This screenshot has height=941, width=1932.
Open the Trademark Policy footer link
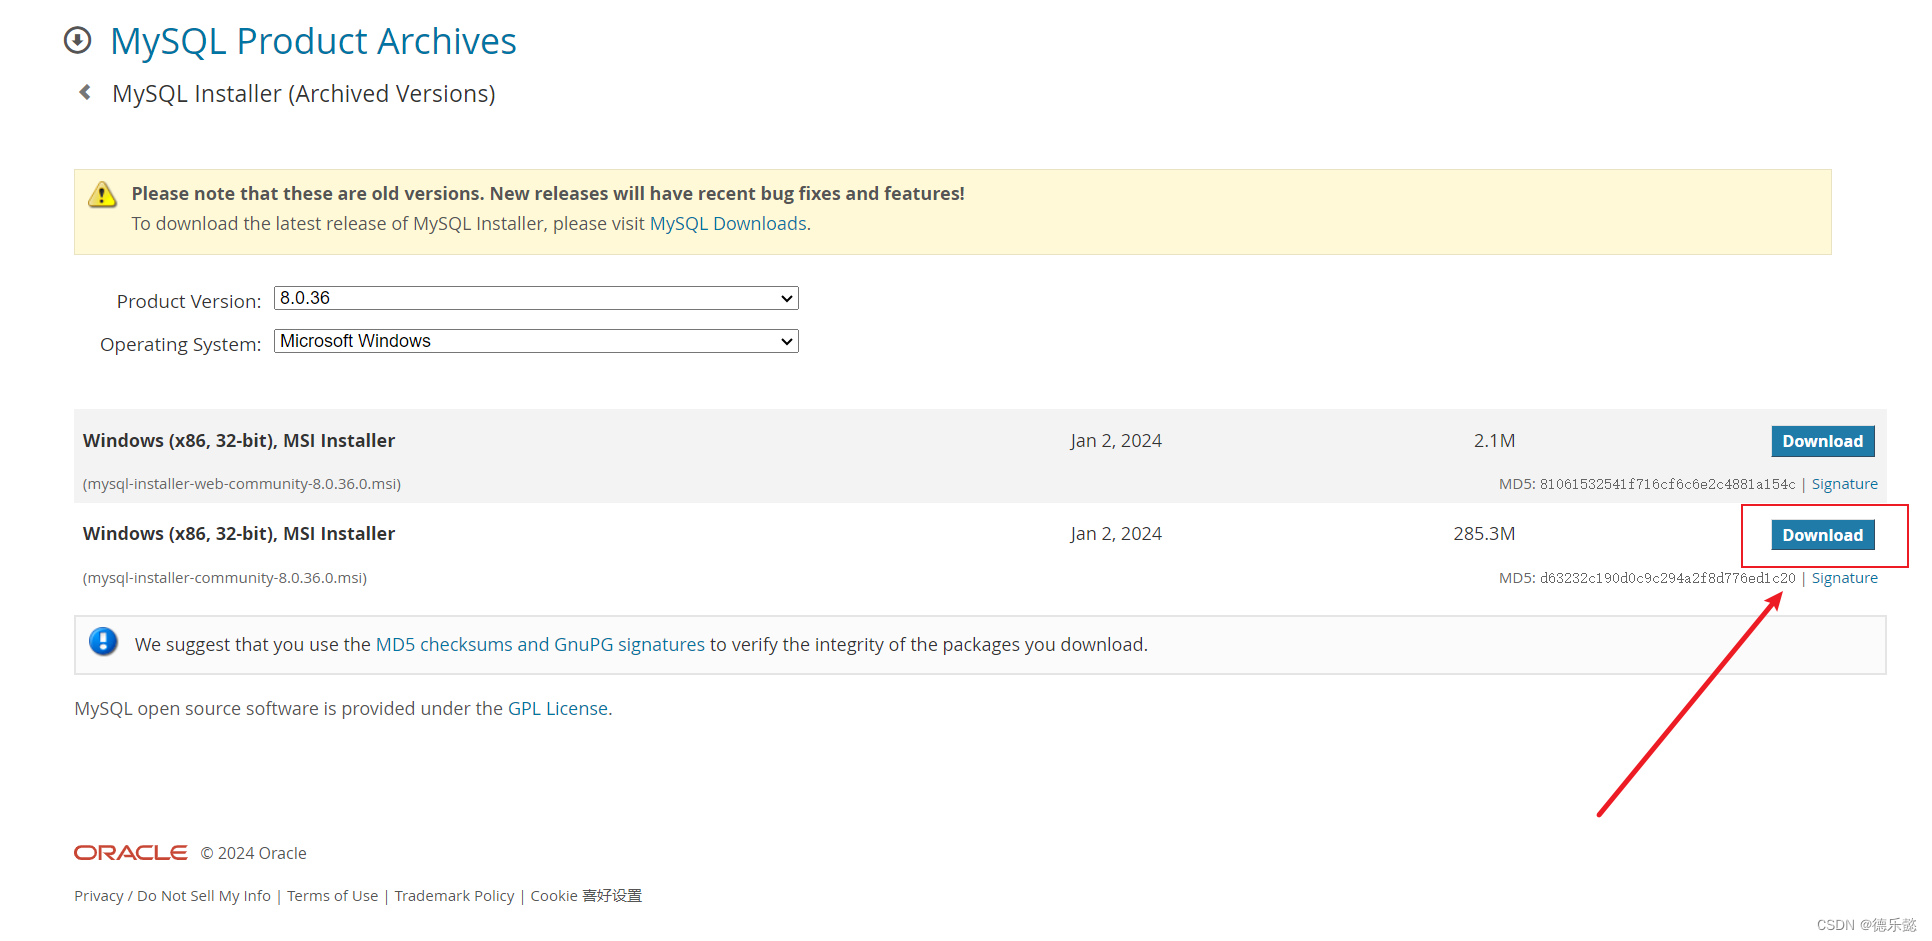point(454,896)
